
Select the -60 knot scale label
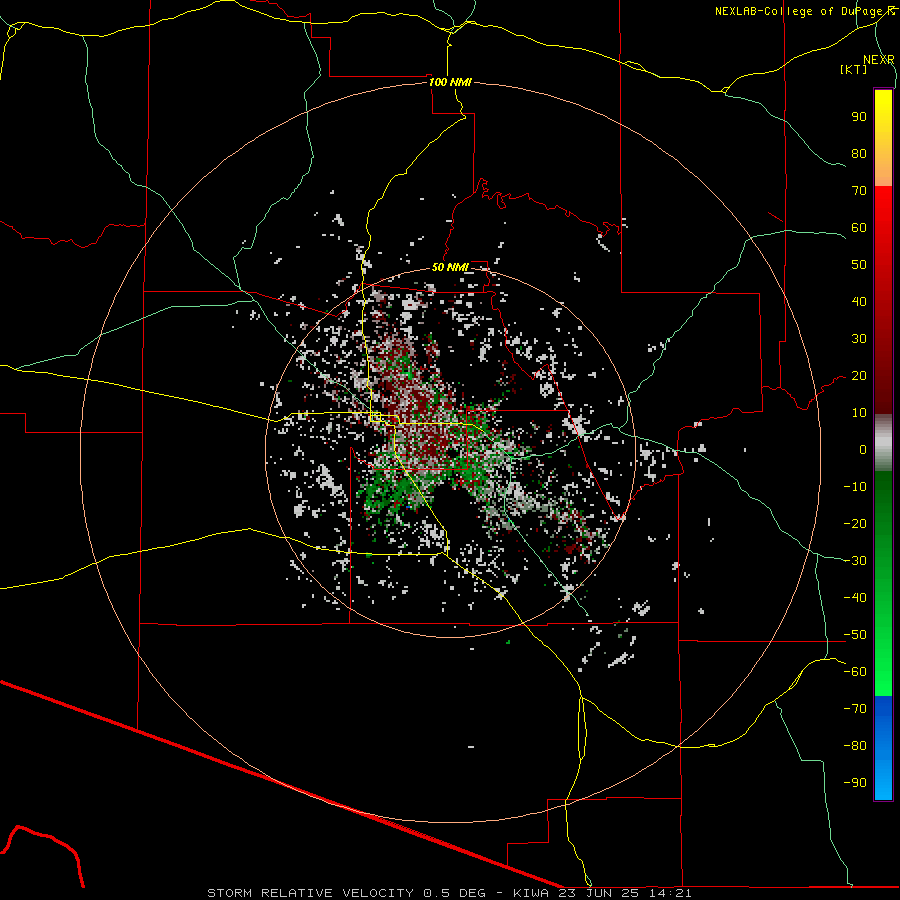pyautogui.click(x=855, y=672)
